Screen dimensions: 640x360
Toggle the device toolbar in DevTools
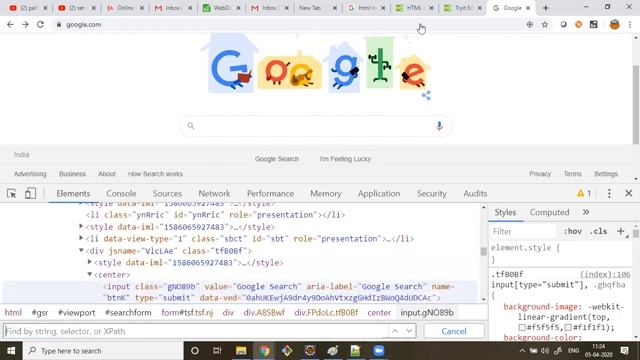tap(30, 193)
